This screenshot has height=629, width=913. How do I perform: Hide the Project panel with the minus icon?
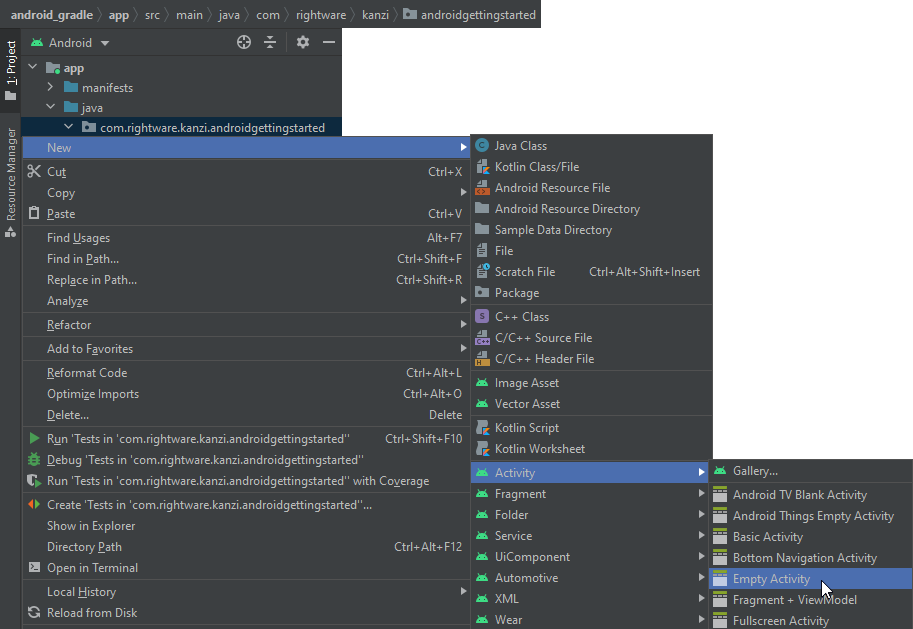328,42
